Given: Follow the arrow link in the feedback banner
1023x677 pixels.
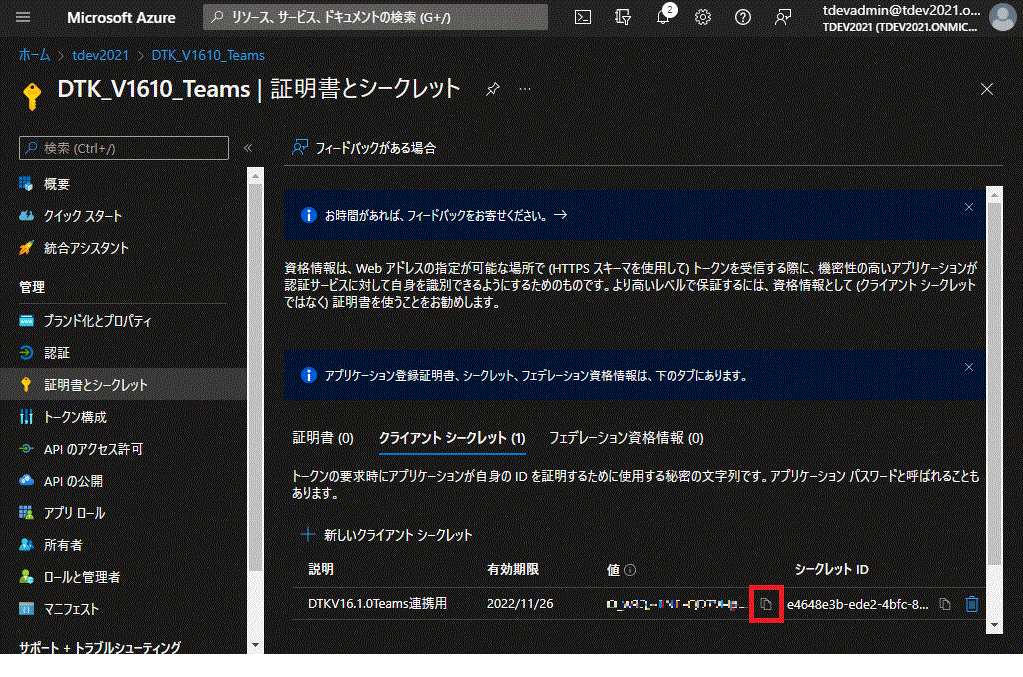Looking at the screenshot, I should [x=560, y=215].
